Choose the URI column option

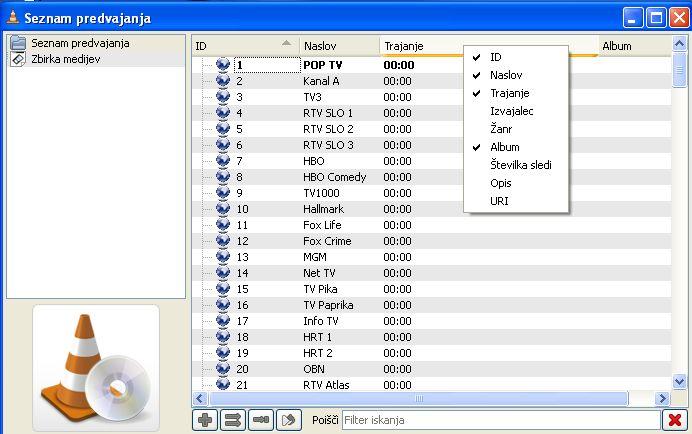tap(498, 201)
